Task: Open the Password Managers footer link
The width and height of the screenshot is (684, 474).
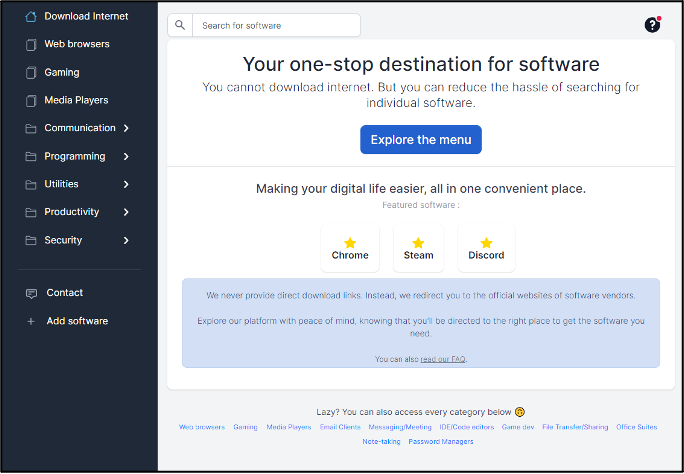Action: pos(440,441)
